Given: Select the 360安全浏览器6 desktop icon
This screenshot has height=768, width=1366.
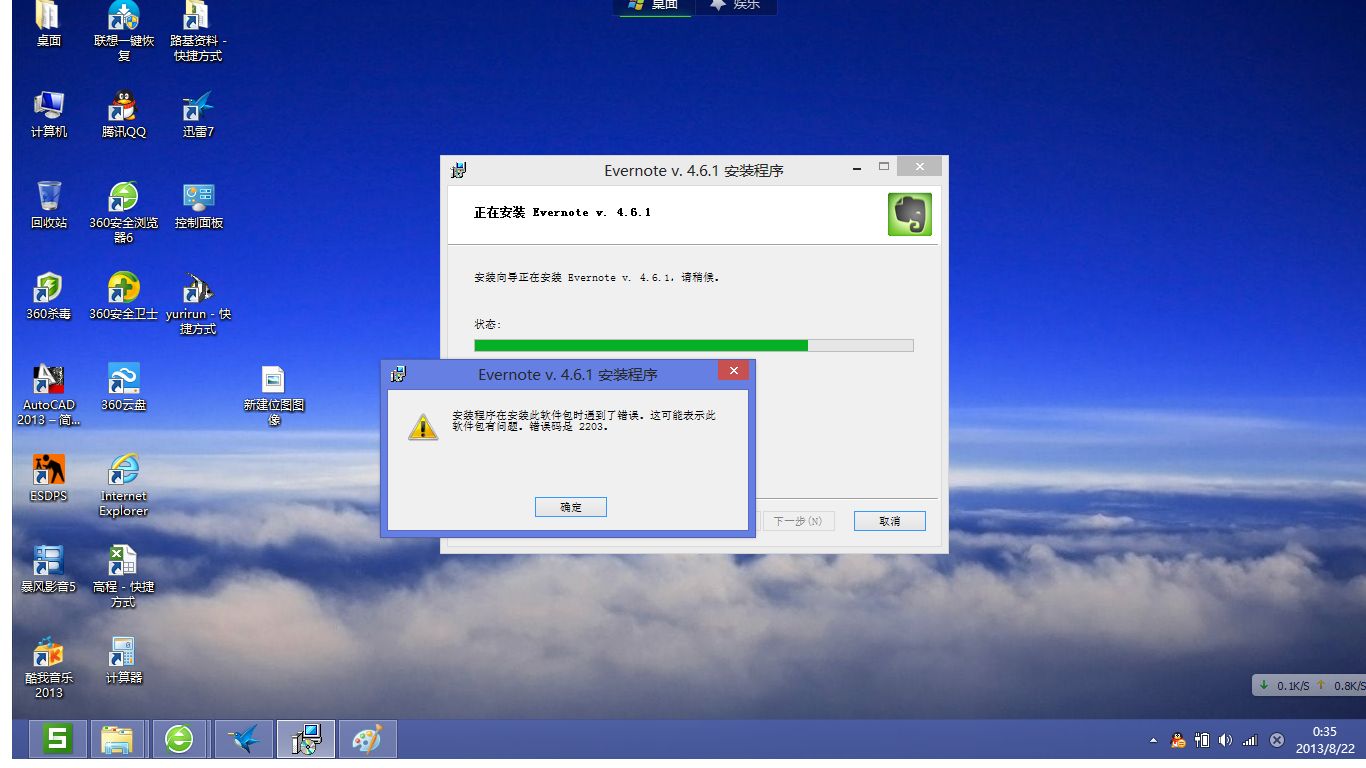Looking at the screenshot, I should point(124,212).
